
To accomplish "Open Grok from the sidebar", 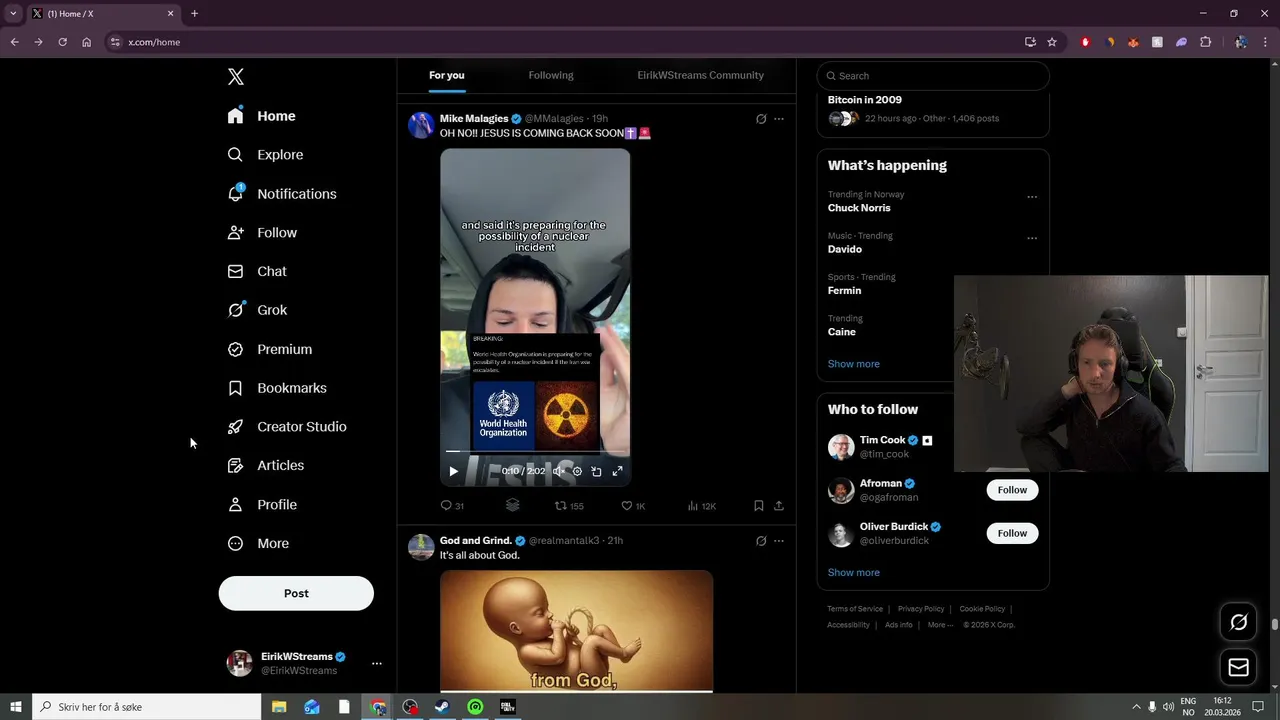I will click(257, 310).
